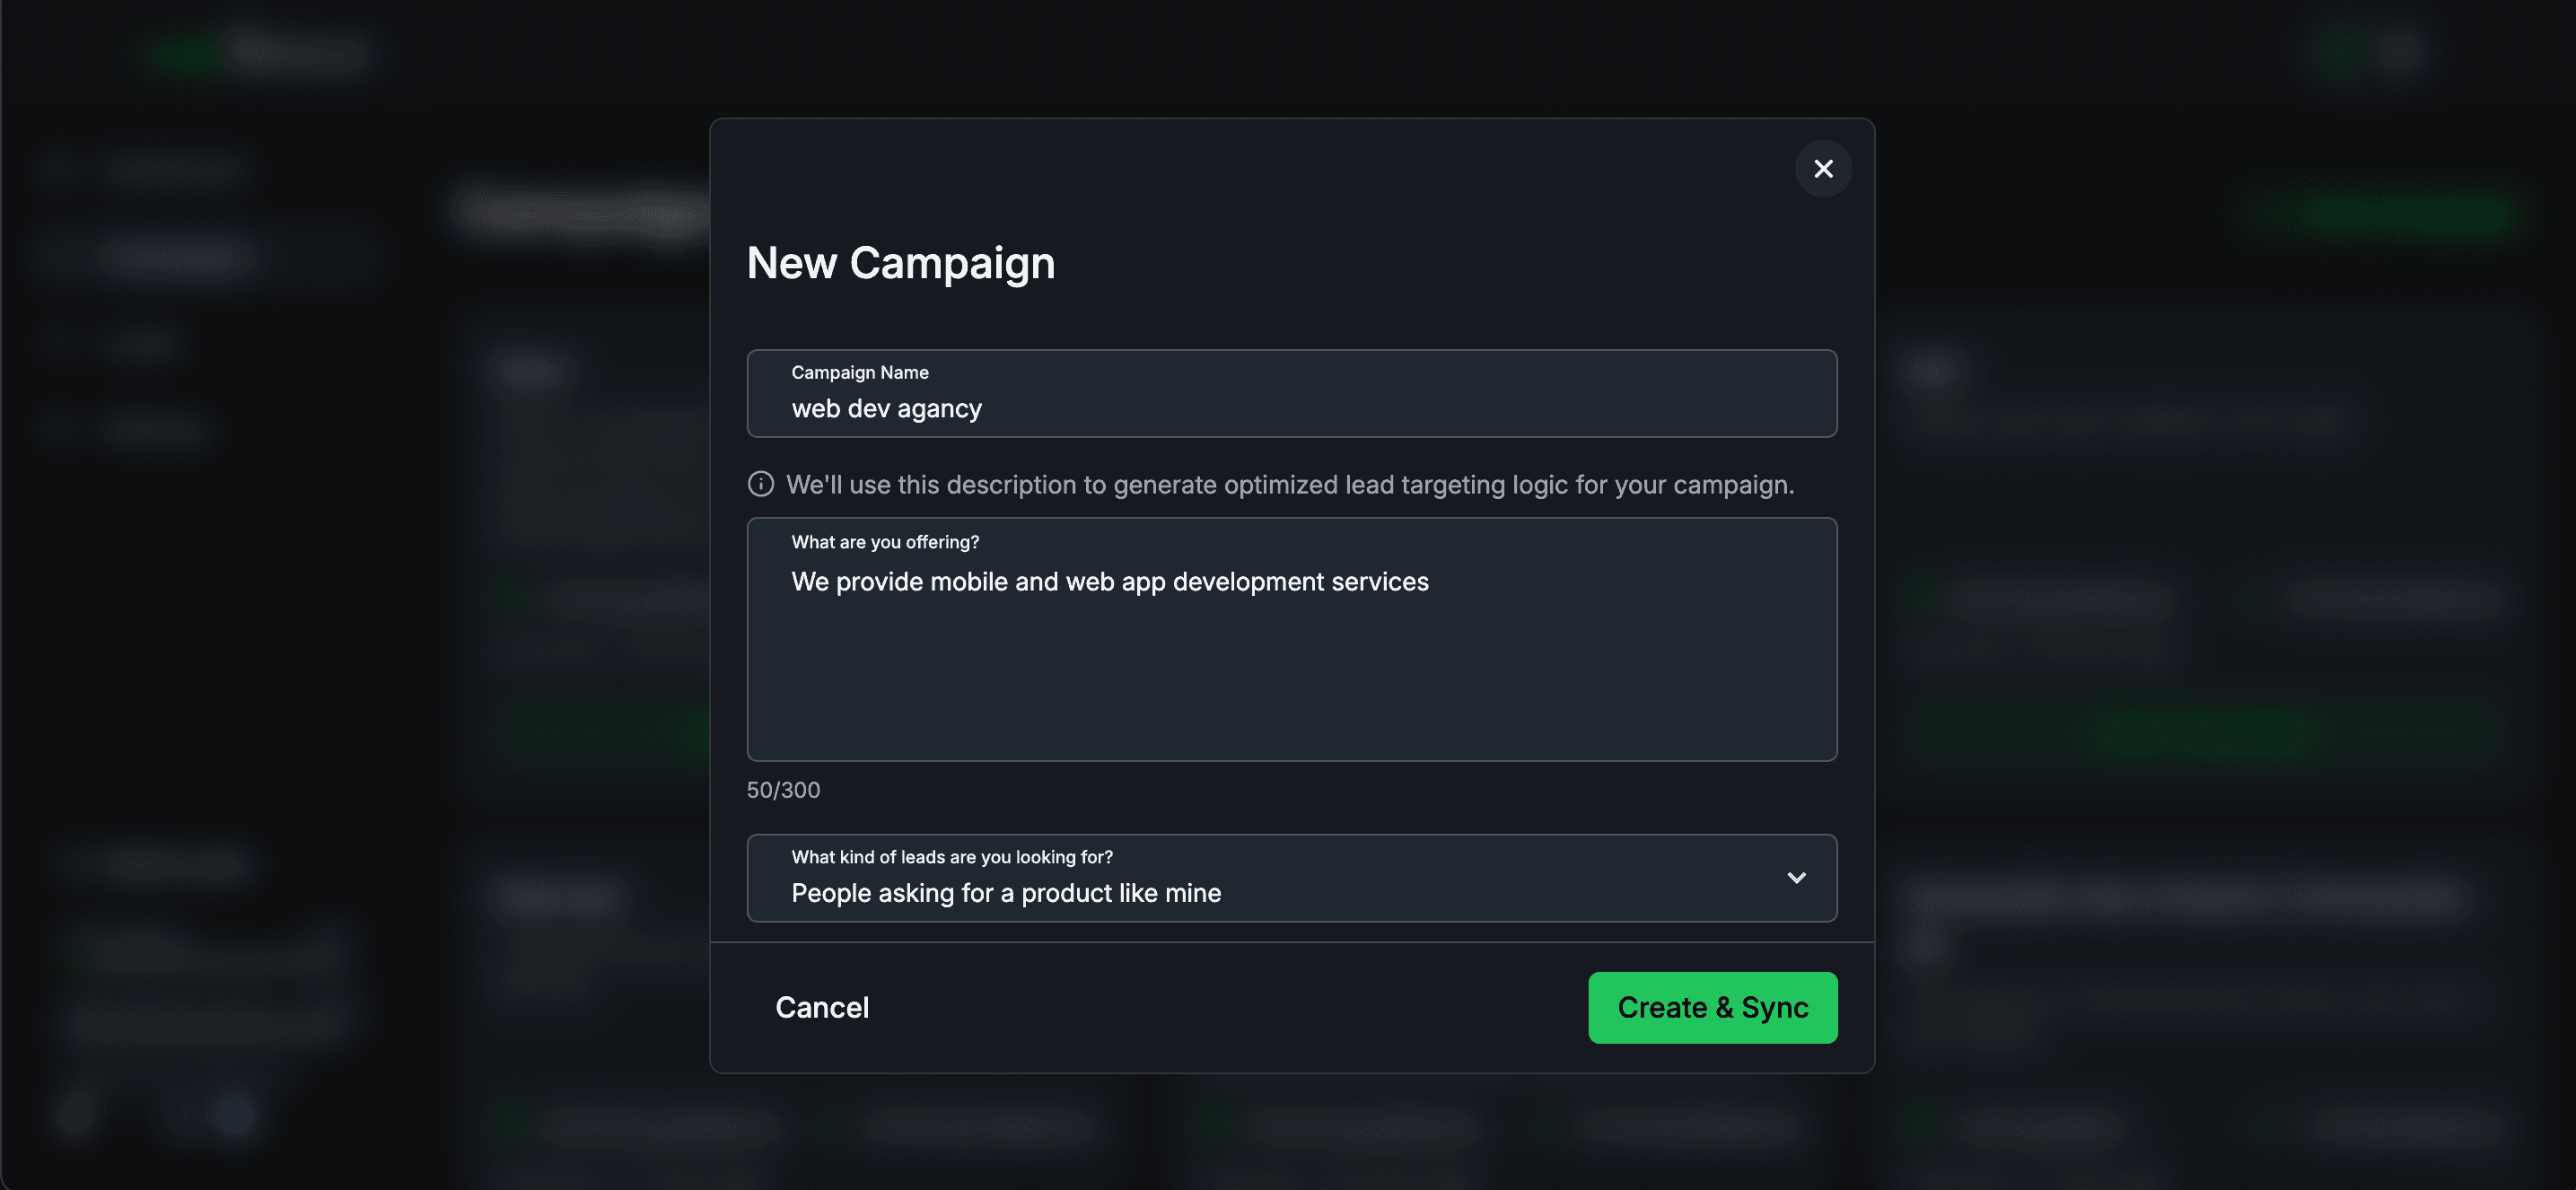The image size is (2576, 1190).
Task: Click the info circle icon beside description hint
Action: tap(760, 484)
